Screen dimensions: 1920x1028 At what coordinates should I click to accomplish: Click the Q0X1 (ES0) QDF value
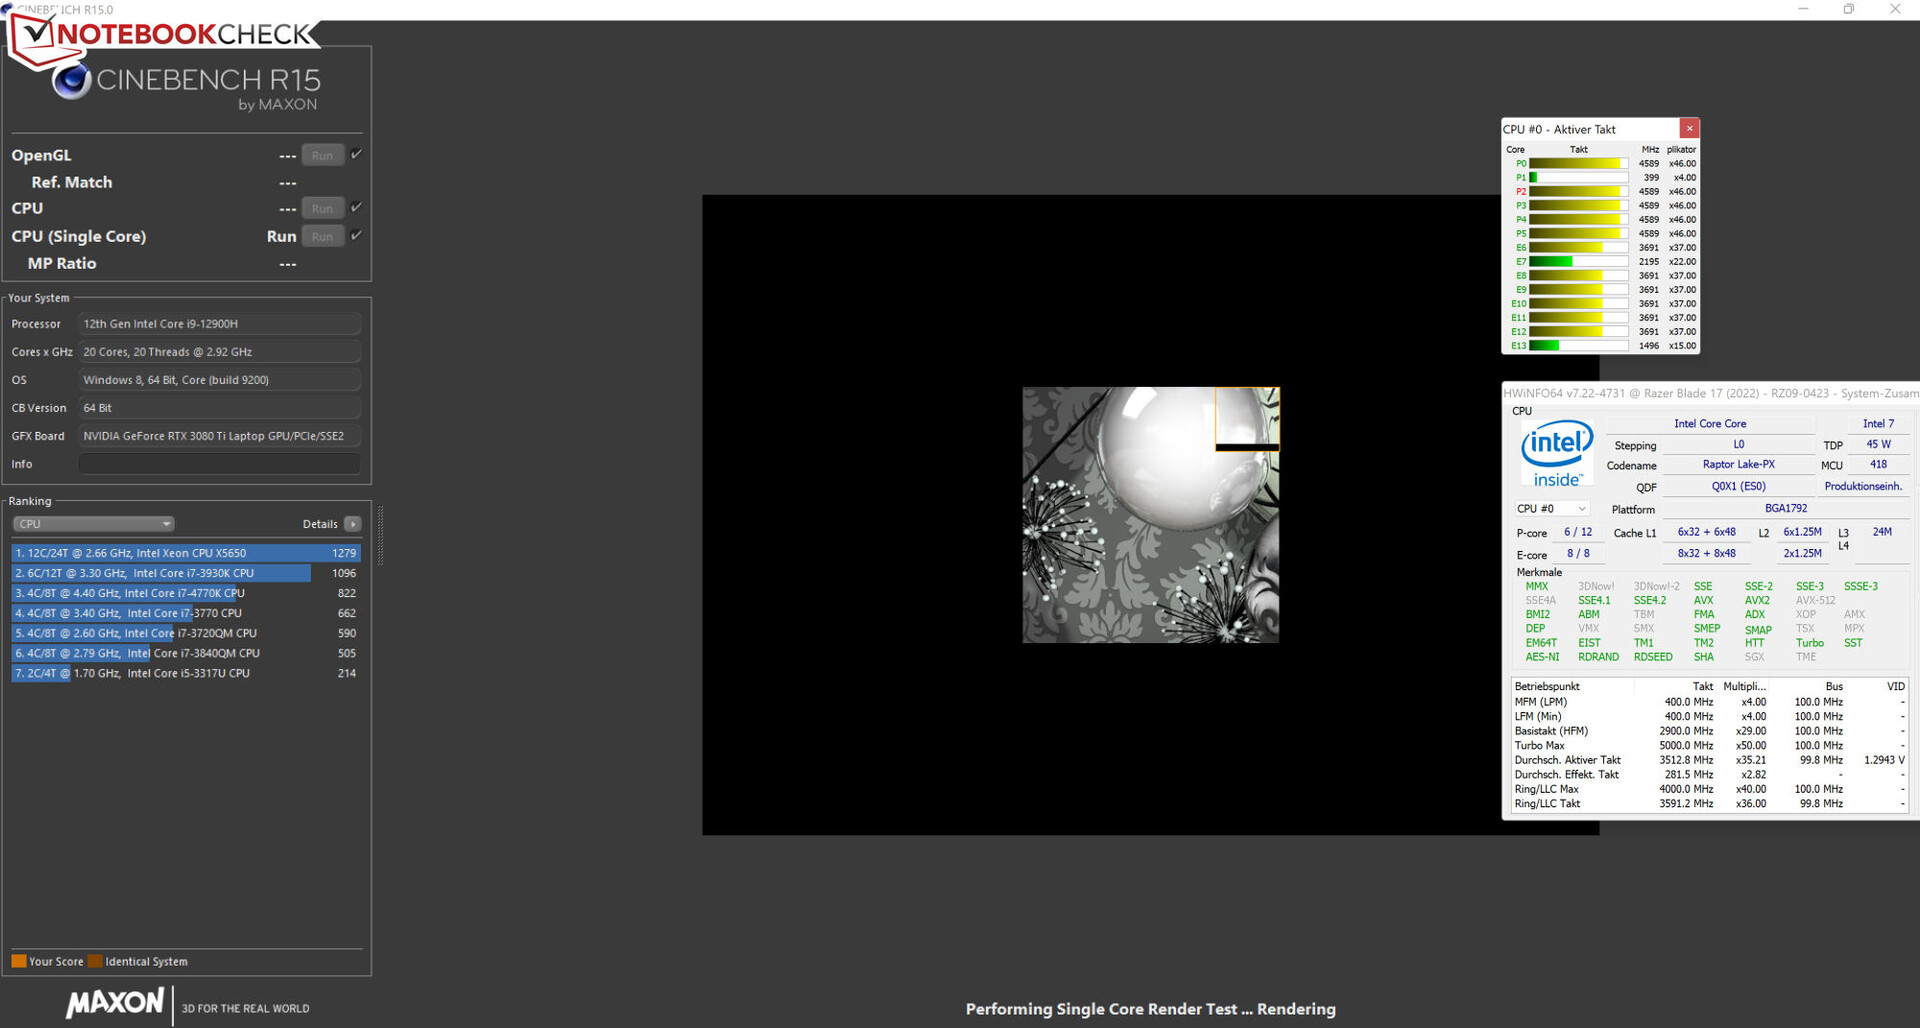(1739, 486)
